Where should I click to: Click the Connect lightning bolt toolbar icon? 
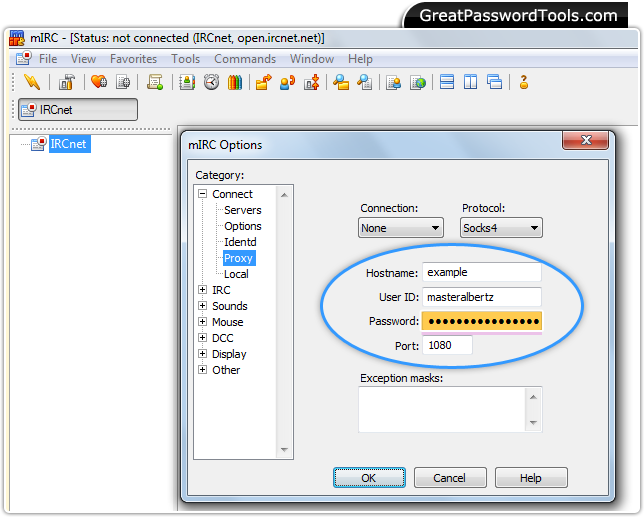(x=32, y=82)
